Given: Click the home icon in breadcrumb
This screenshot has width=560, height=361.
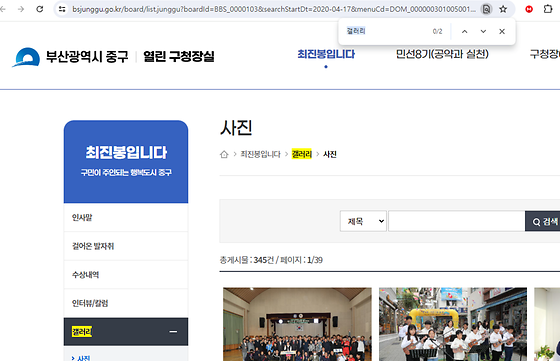Looking at the screenshot, I should (224, 154).
